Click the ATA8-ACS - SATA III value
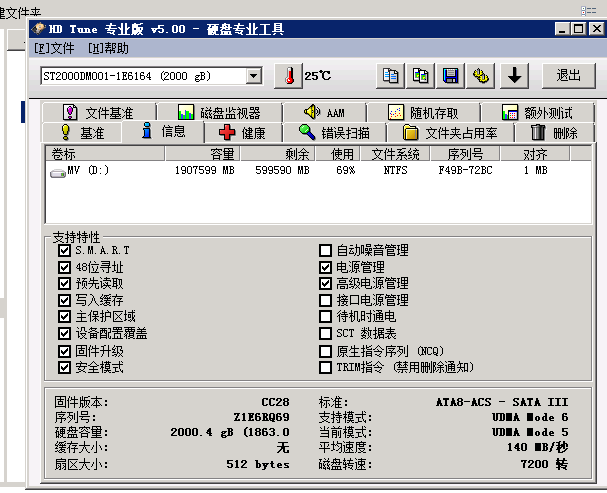Viewport: 607px width, 493px height. click(502, 402)
